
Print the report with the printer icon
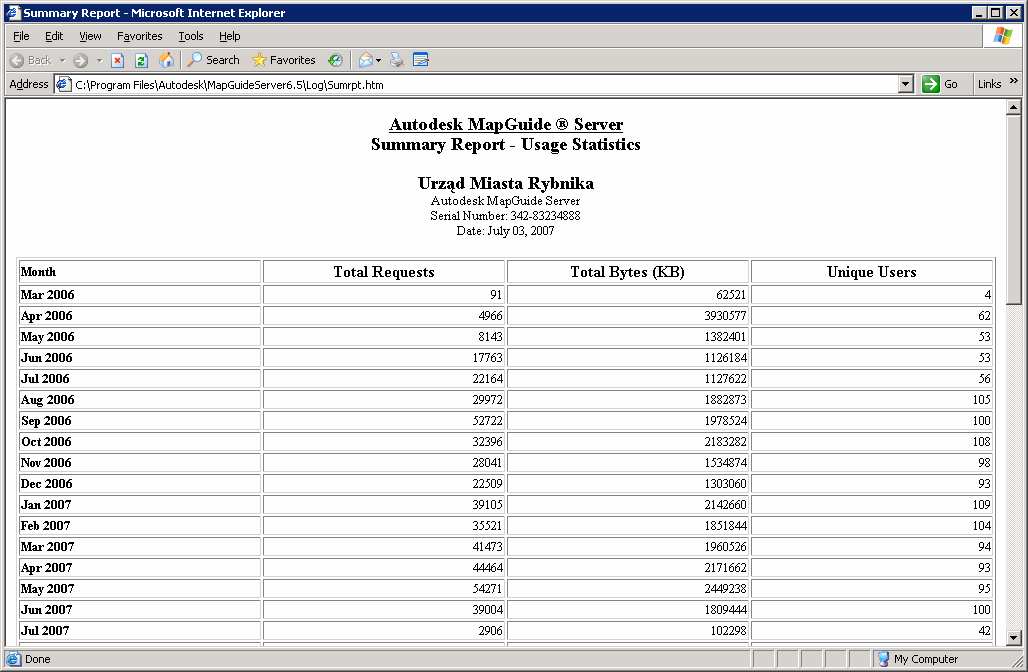396,60
